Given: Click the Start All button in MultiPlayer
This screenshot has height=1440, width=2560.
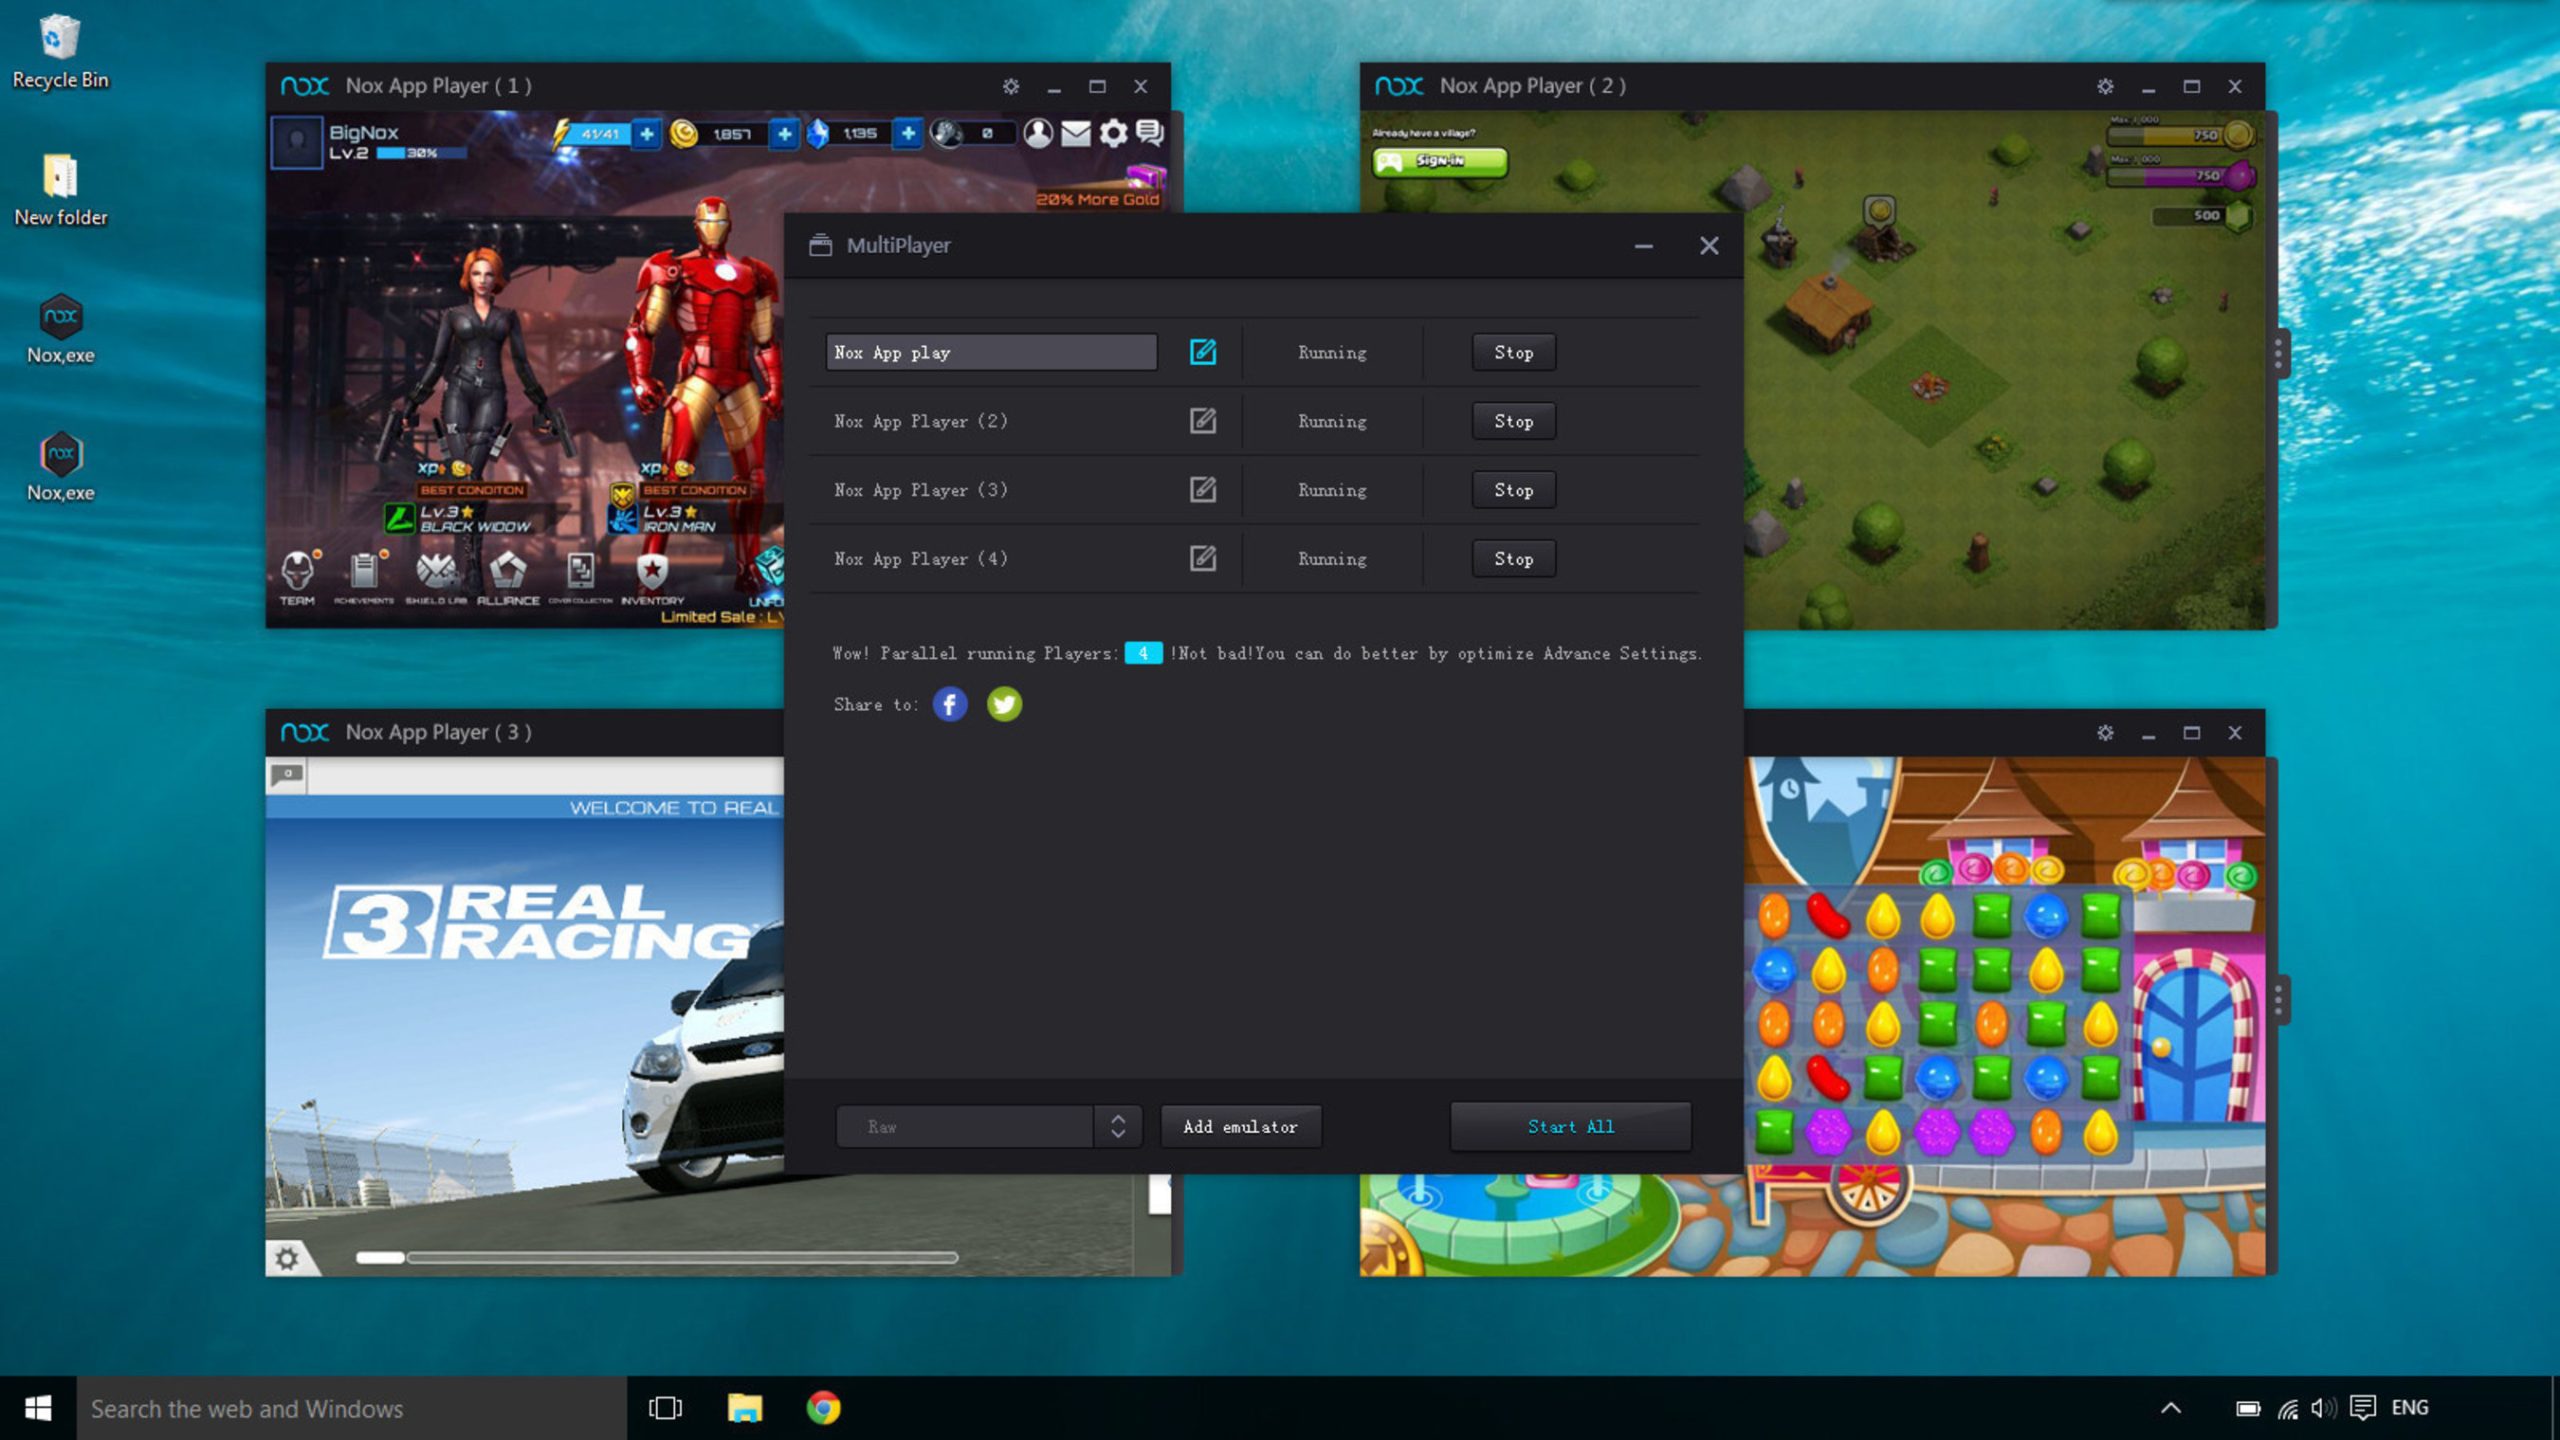Looking at the screenshot, I should coord(1570,1125).
